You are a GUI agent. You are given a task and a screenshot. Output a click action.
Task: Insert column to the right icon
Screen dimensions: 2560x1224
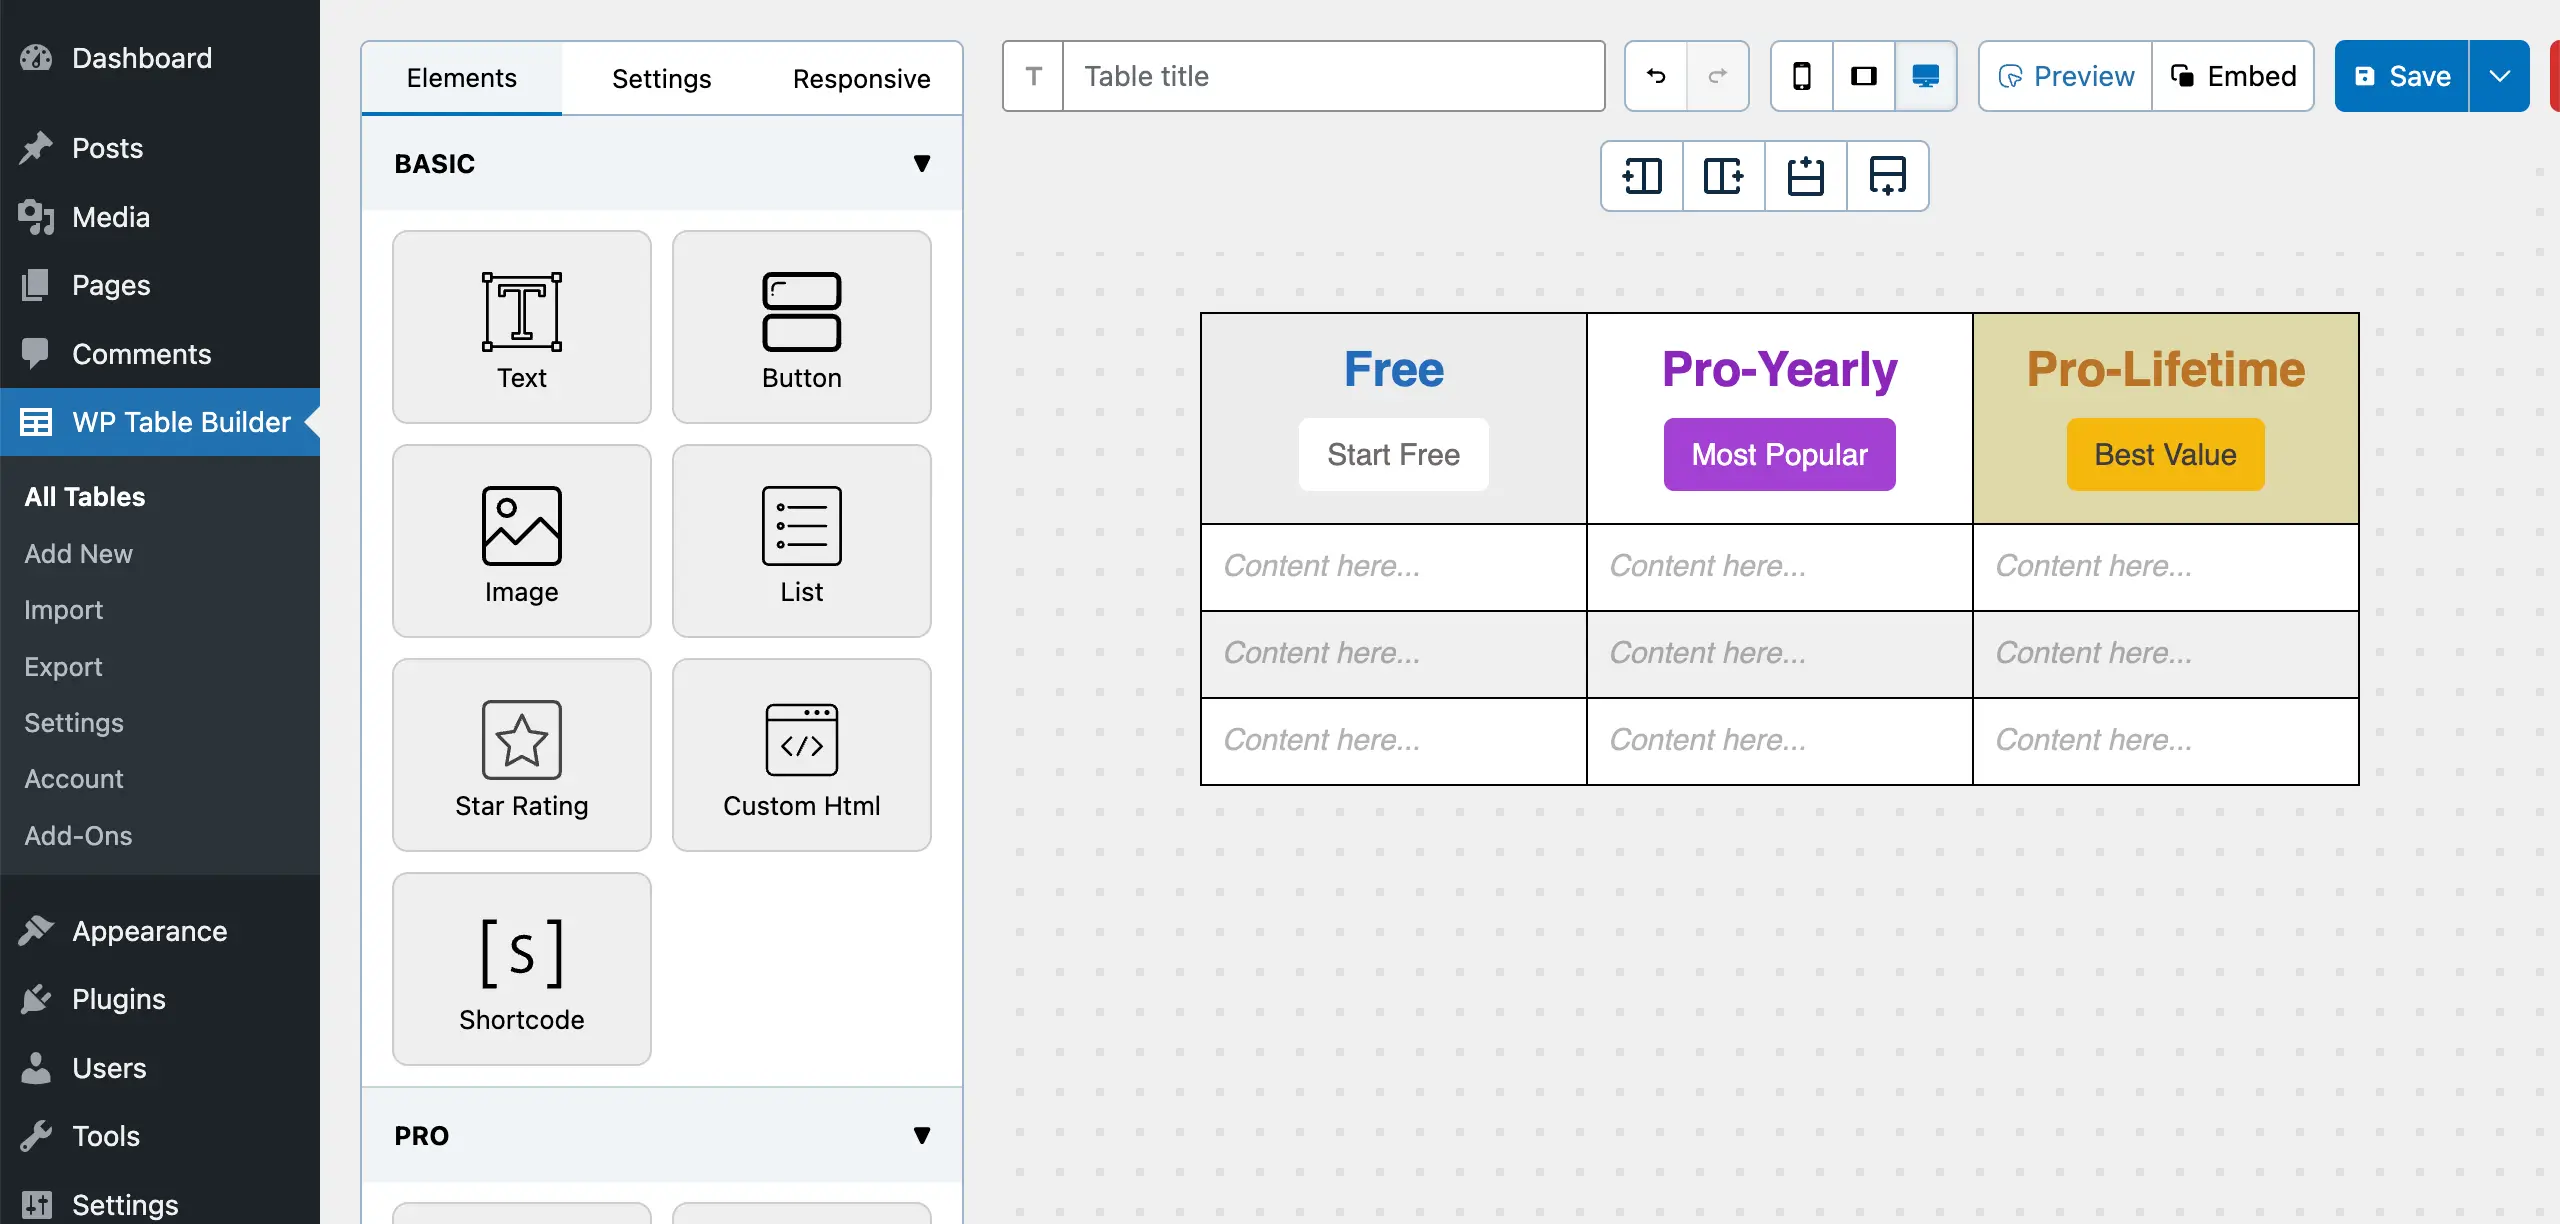point(1724,176)
